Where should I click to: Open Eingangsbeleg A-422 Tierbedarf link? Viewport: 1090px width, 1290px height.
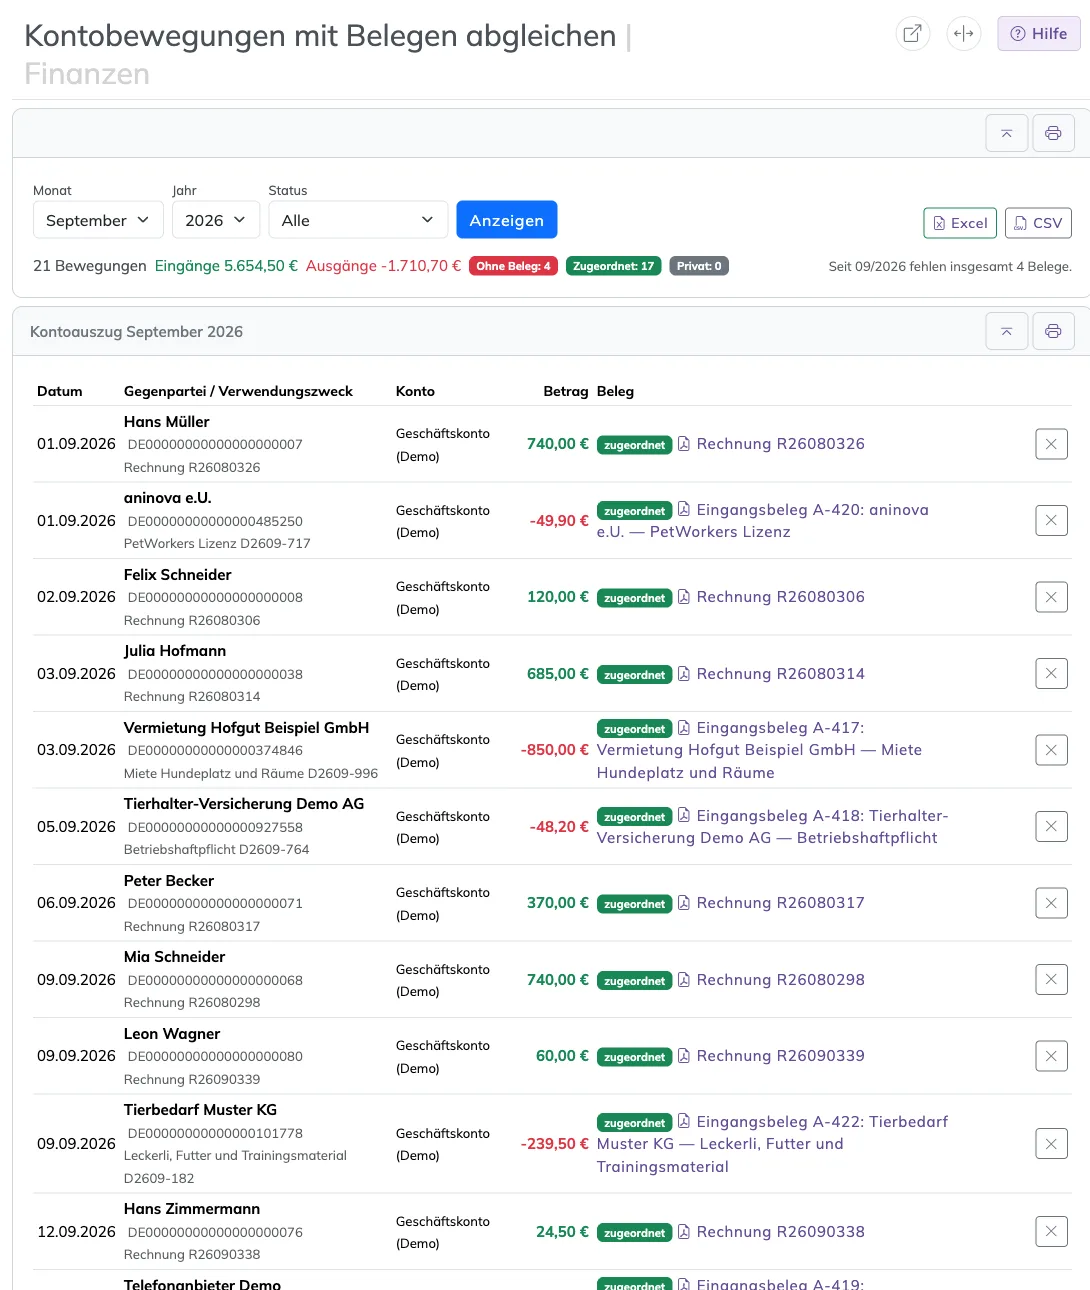pos(772,1144)
